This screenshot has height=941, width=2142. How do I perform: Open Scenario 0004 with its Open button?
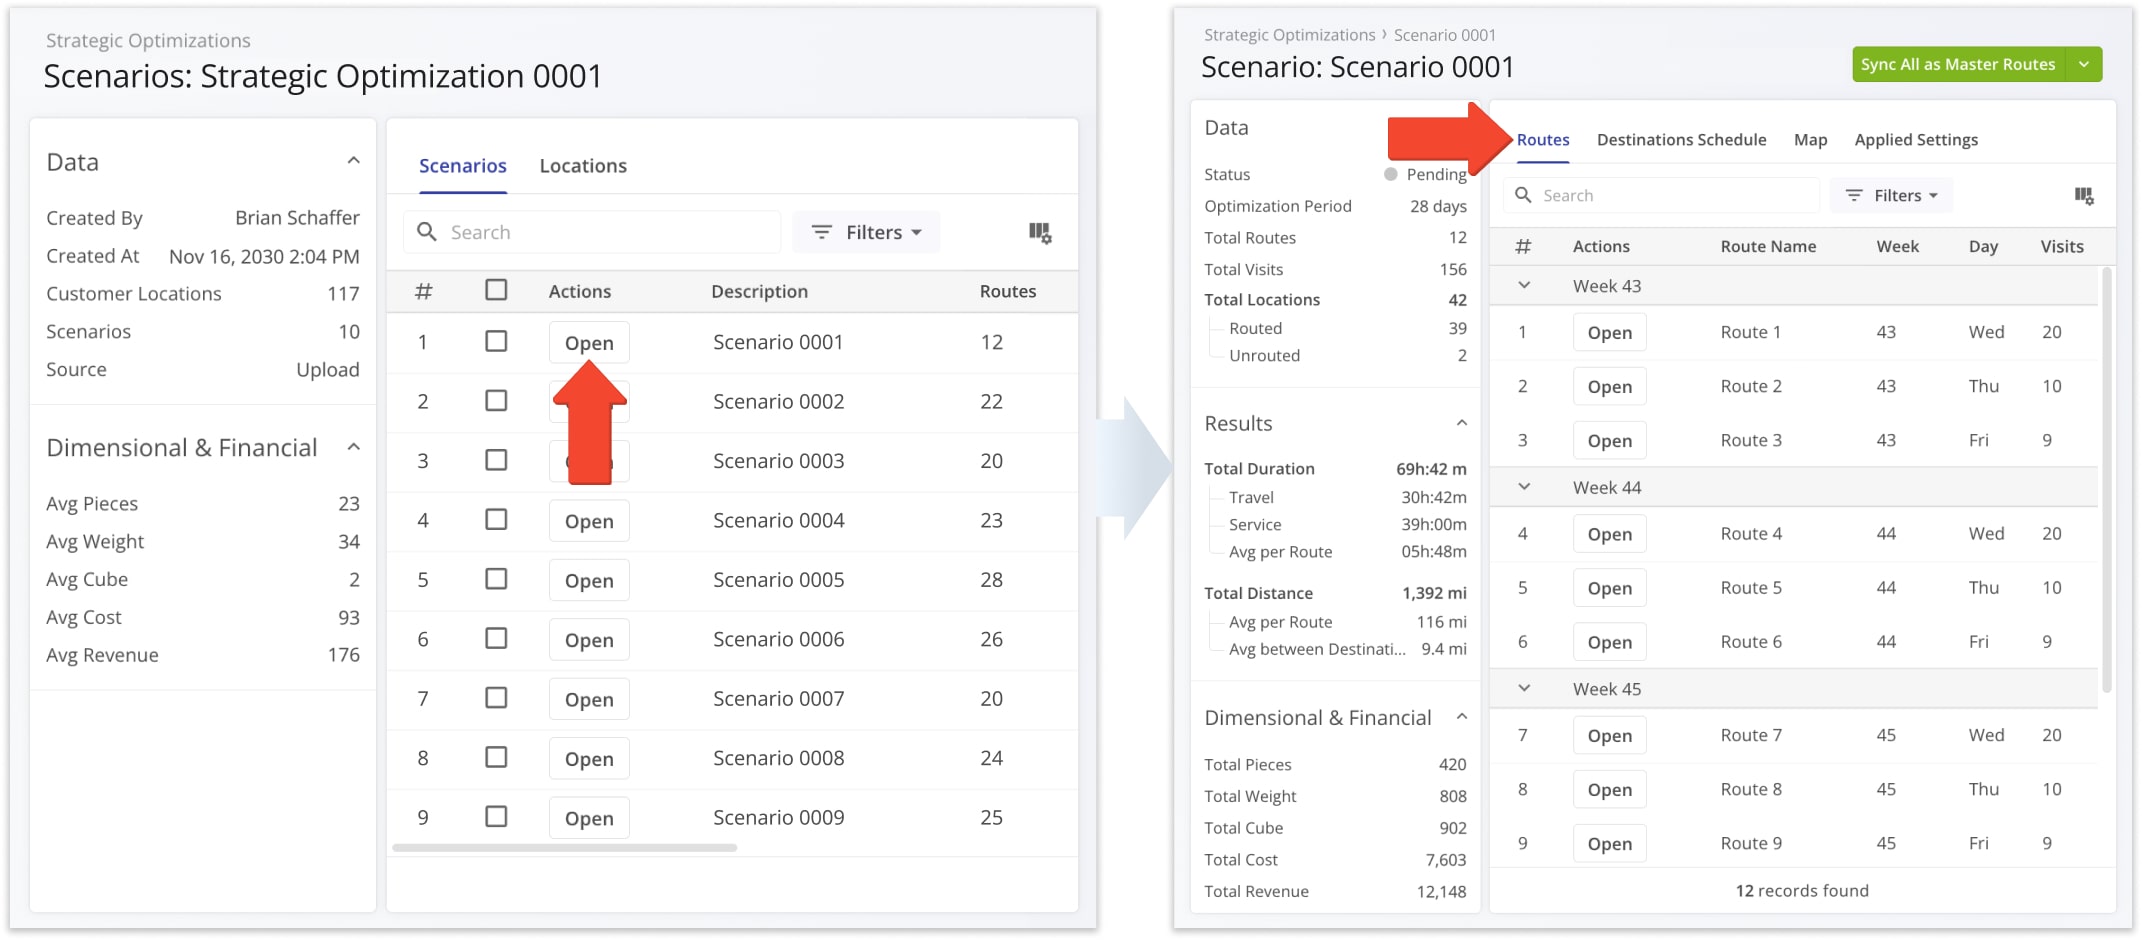click(x=589, y=521)
